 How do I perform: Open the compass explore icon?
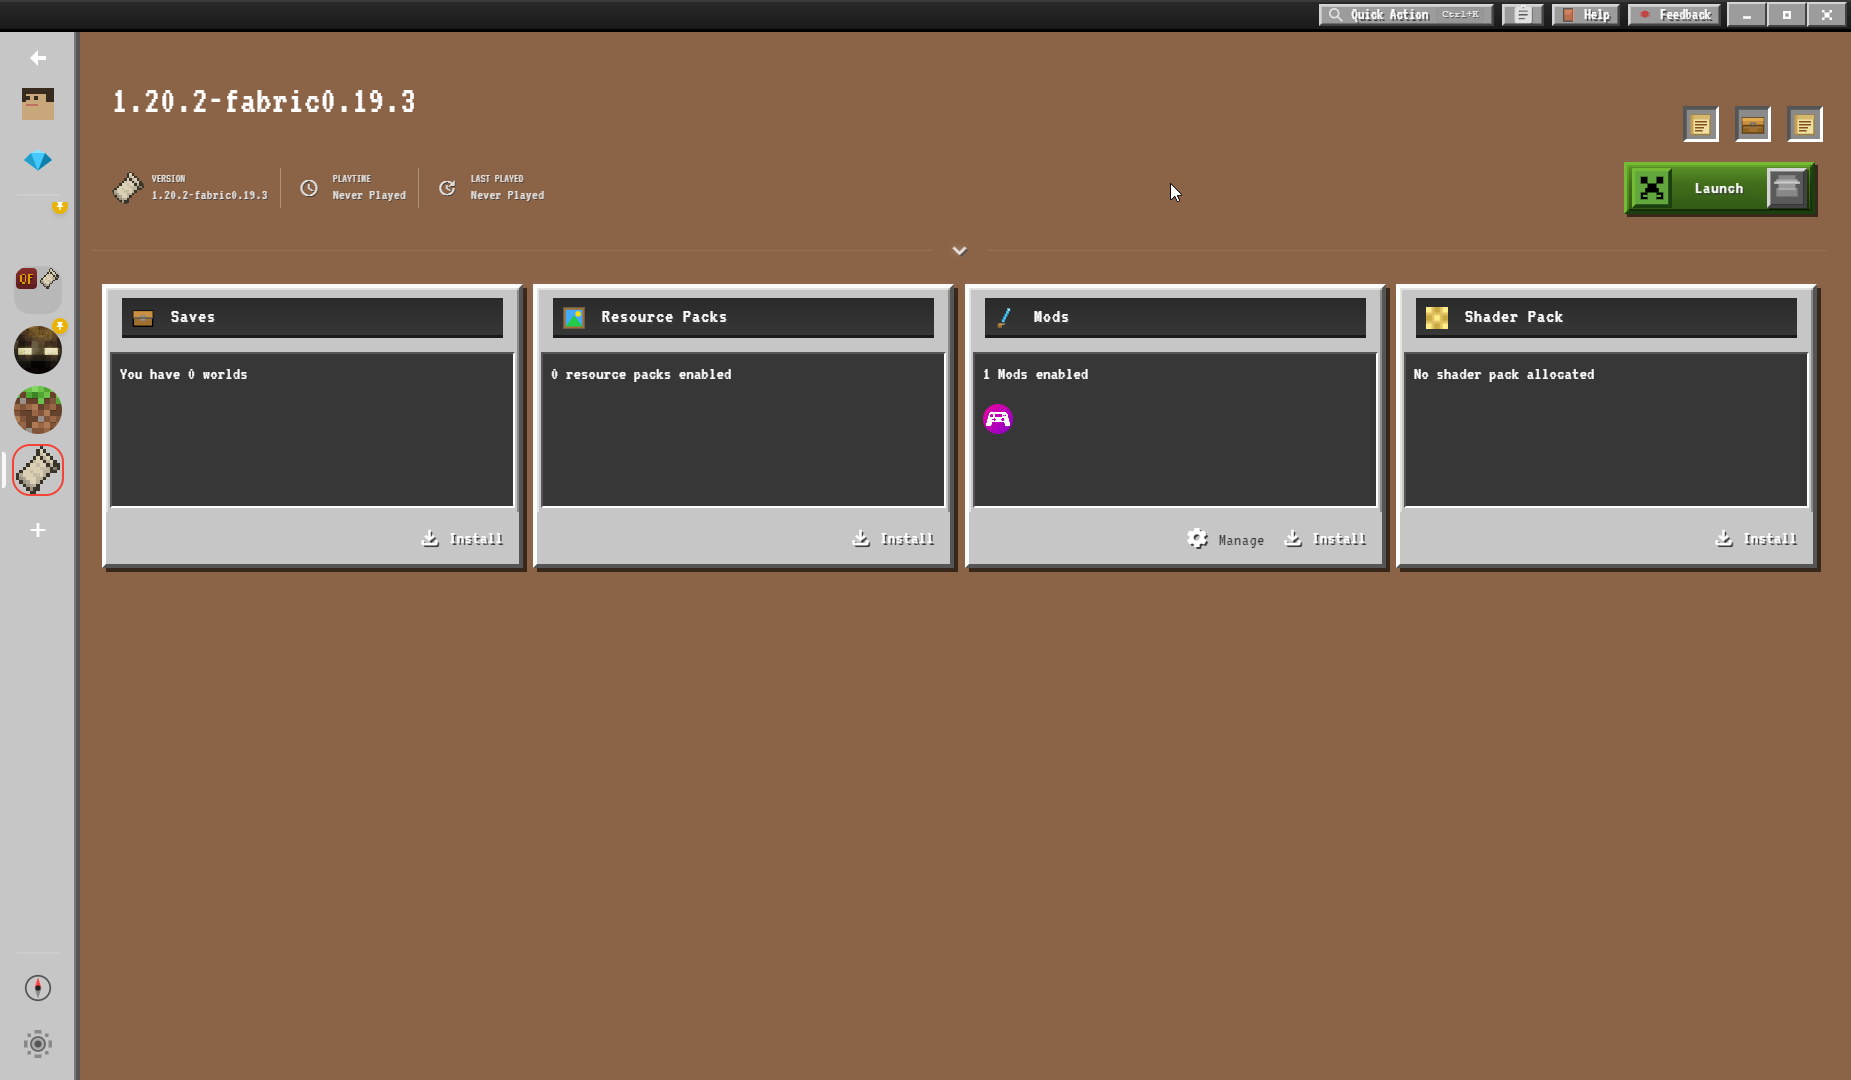[38, 988]
